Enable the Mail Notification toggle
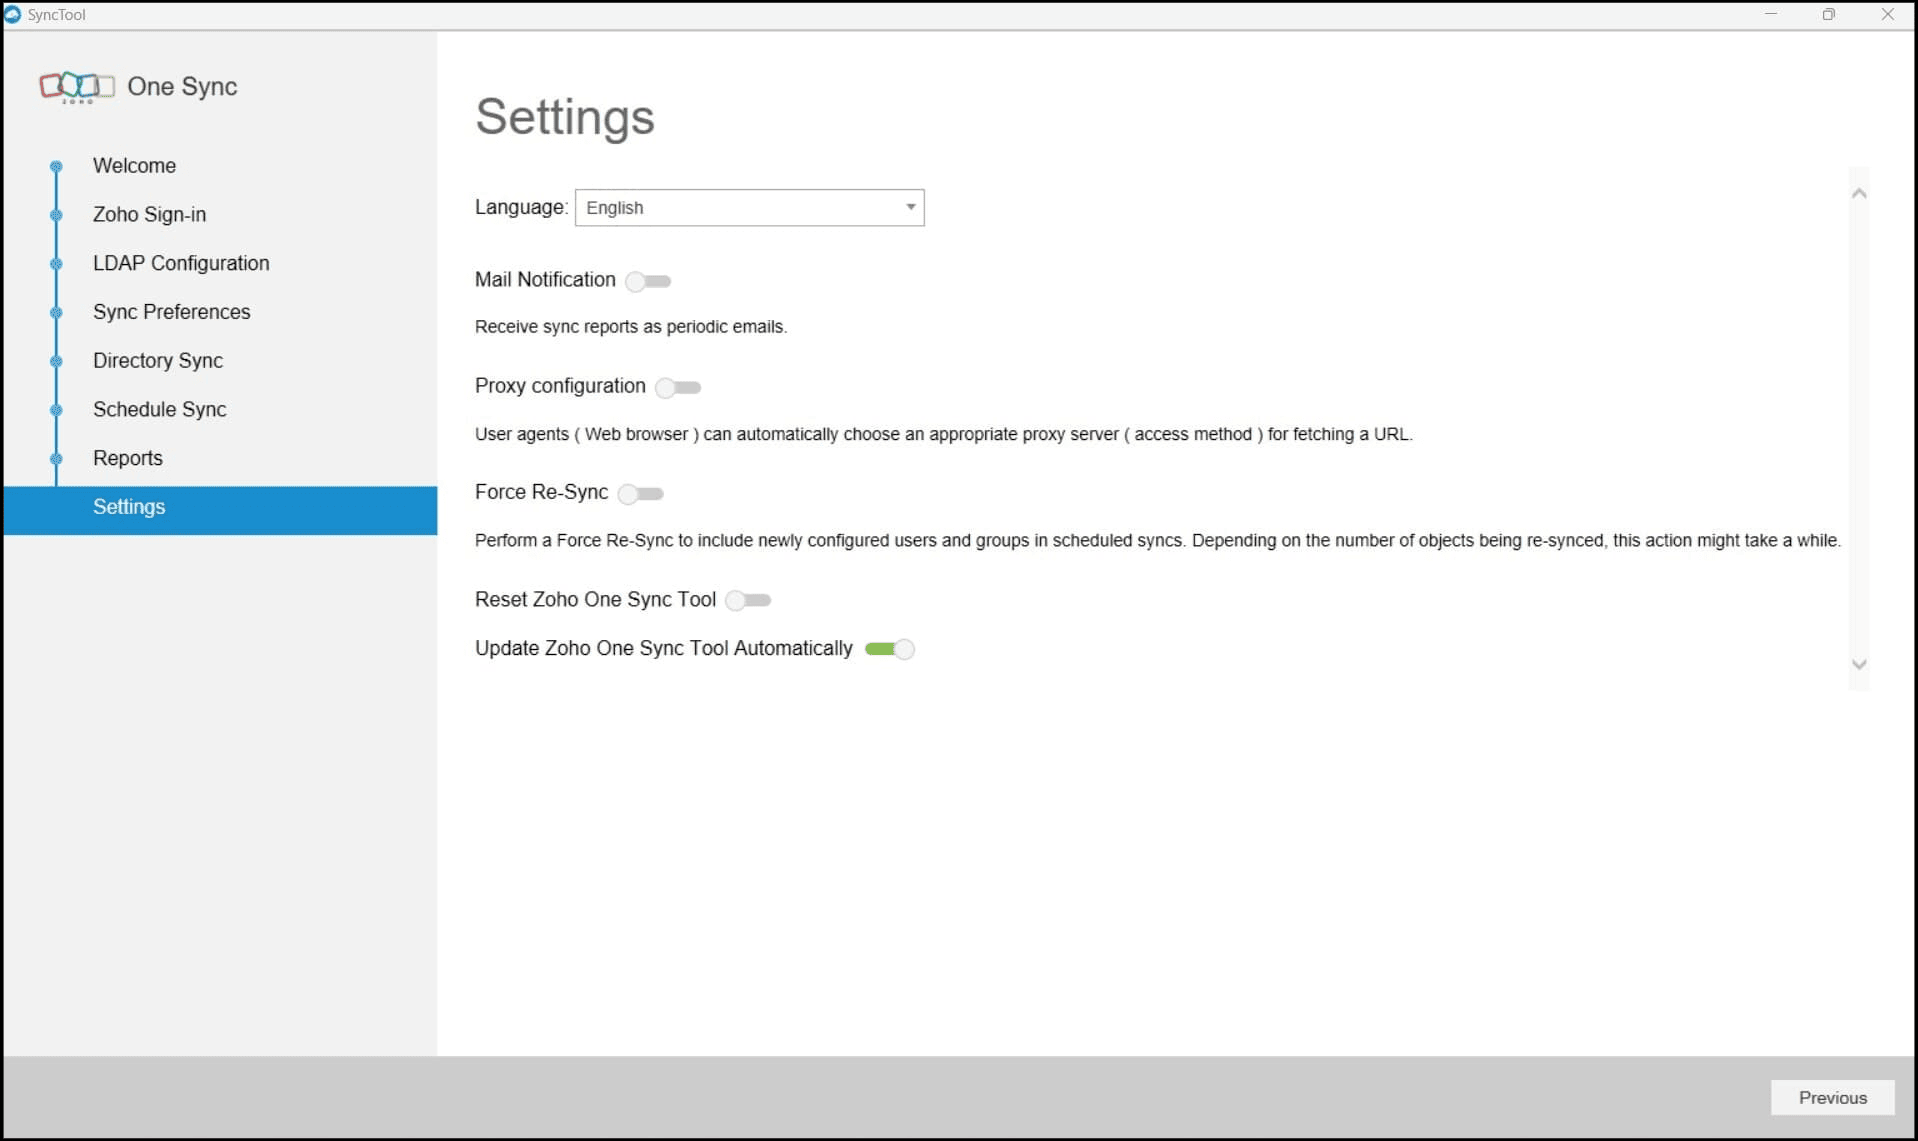Viewport: 1918px width, 1141px height. tap(648, 281)
